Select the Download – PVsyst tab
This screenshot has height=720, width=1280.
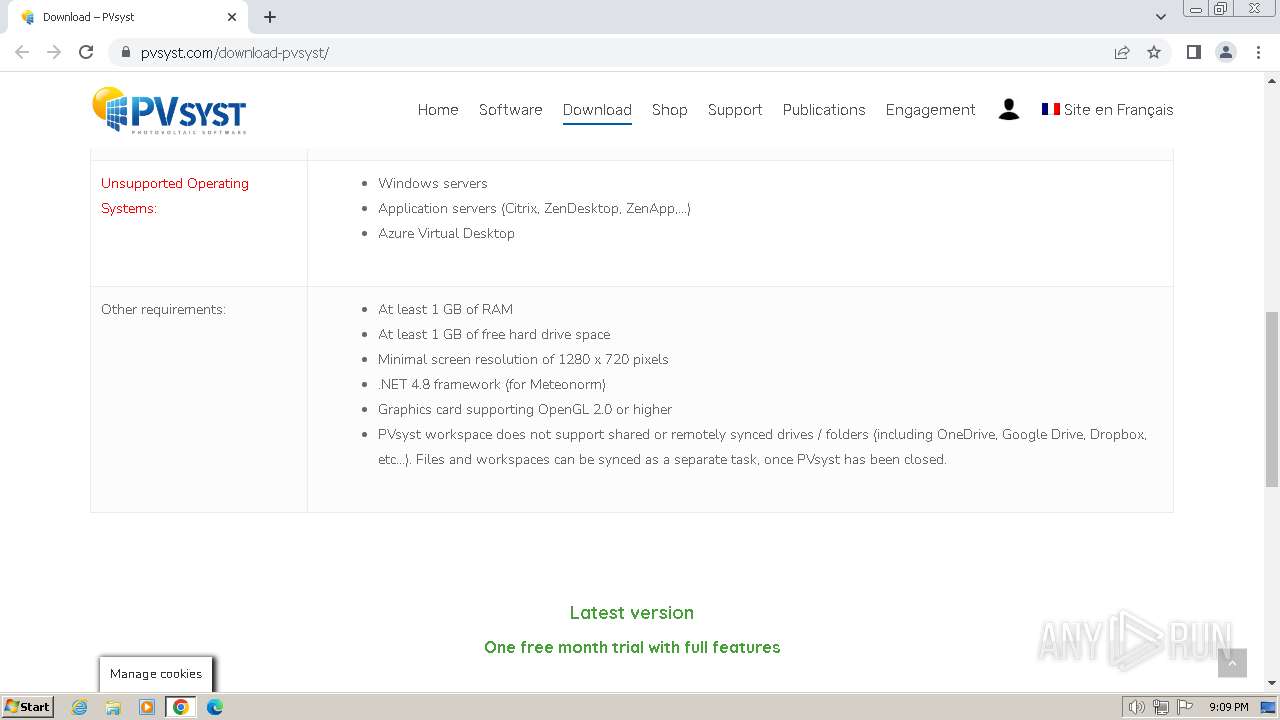[x=126, y=17]
